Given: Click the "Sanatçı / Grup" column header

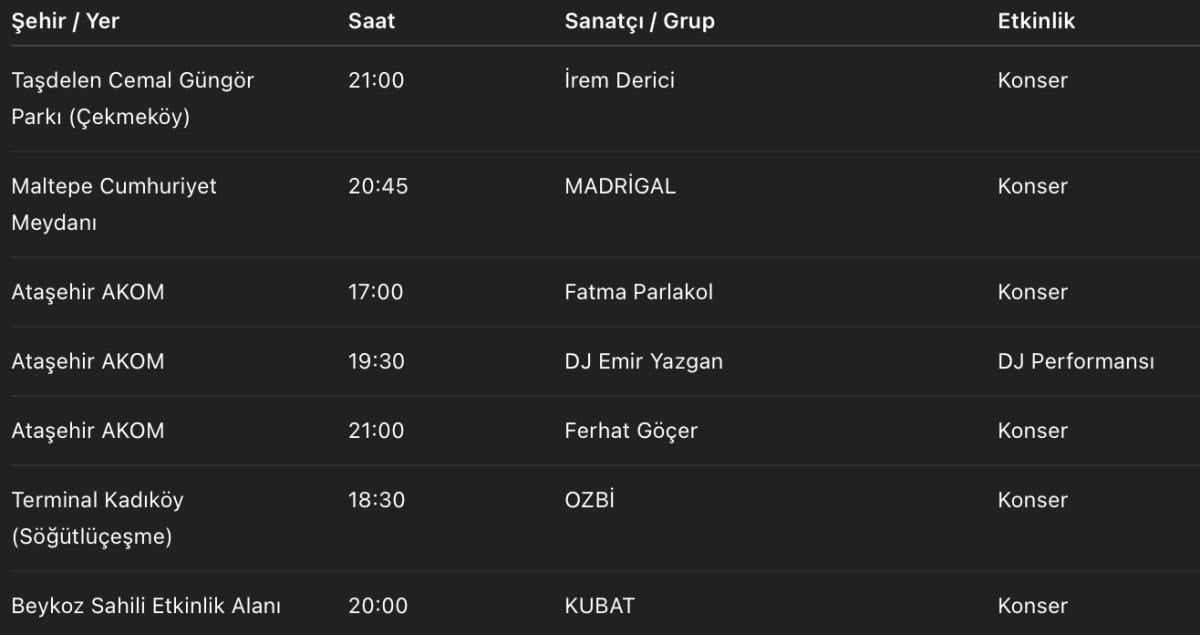Looking at the screenshot, I should click(x=639, y=21).
